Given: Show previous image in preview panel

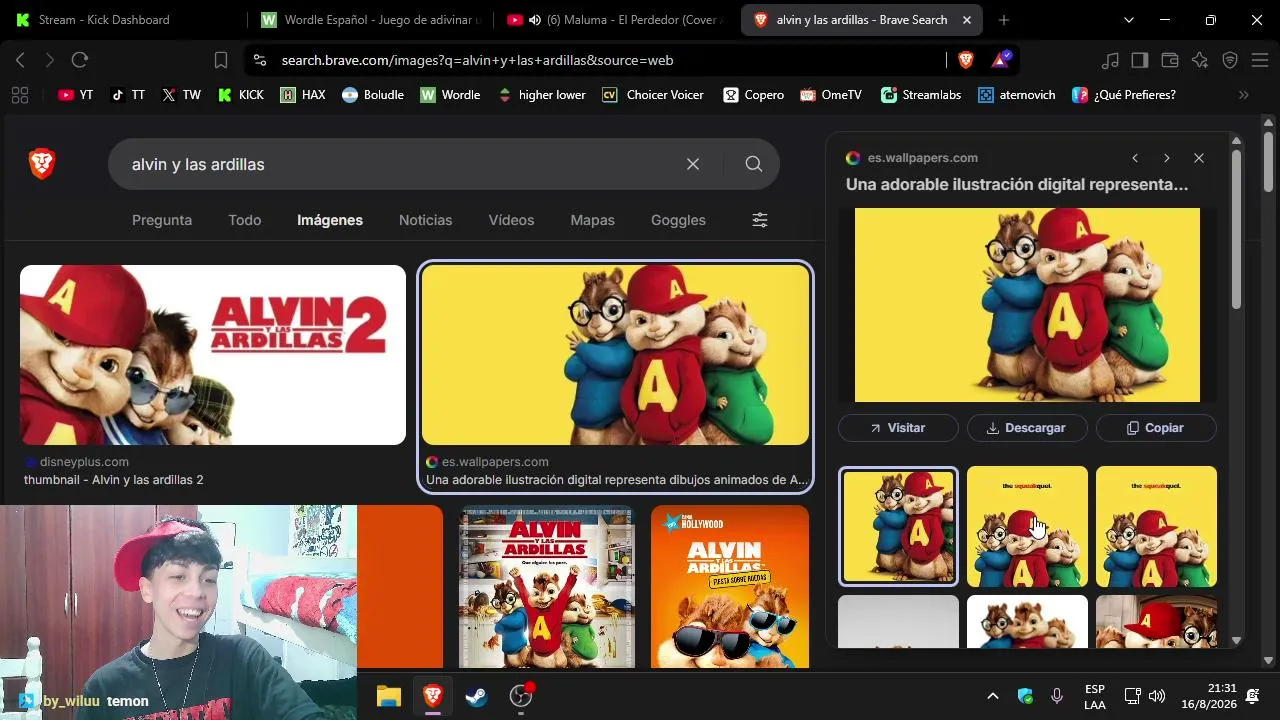Looking at the screenshot, I should pos(1135,158).
